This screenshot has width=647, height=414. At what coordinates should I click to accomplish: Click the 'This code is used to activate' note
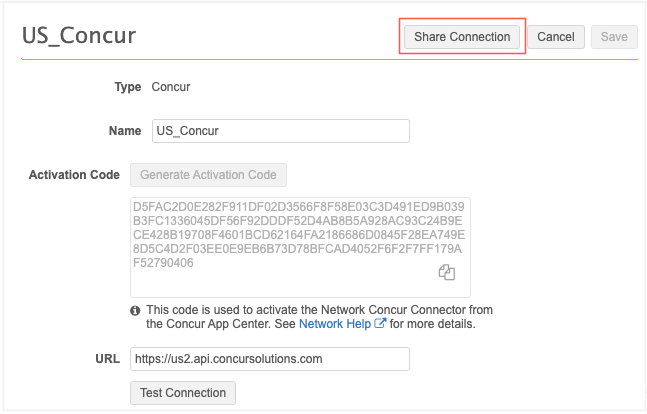319,310
